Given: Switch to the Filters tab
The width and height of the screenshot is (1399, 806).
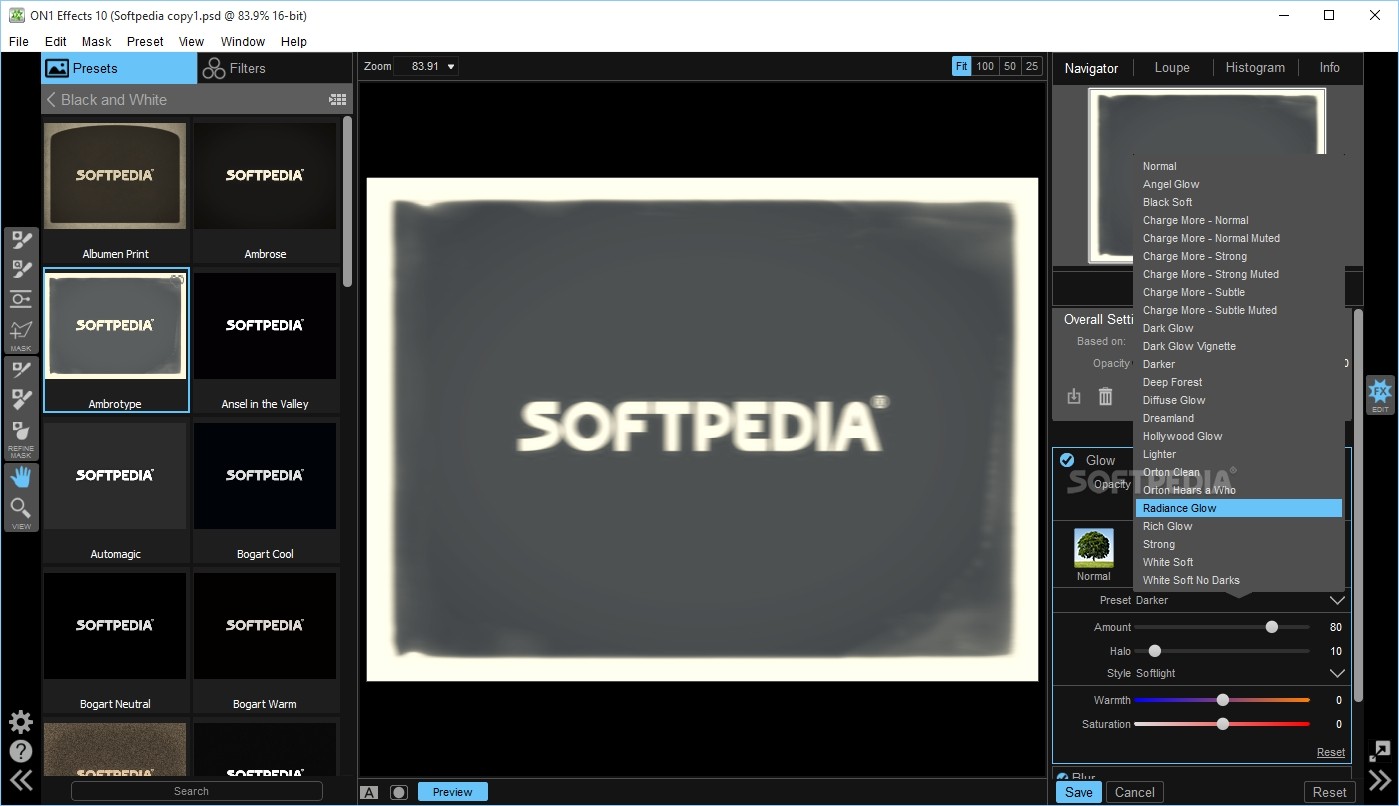Looking at the screenshot, I should pyautogui.click(x=274, y=68).
